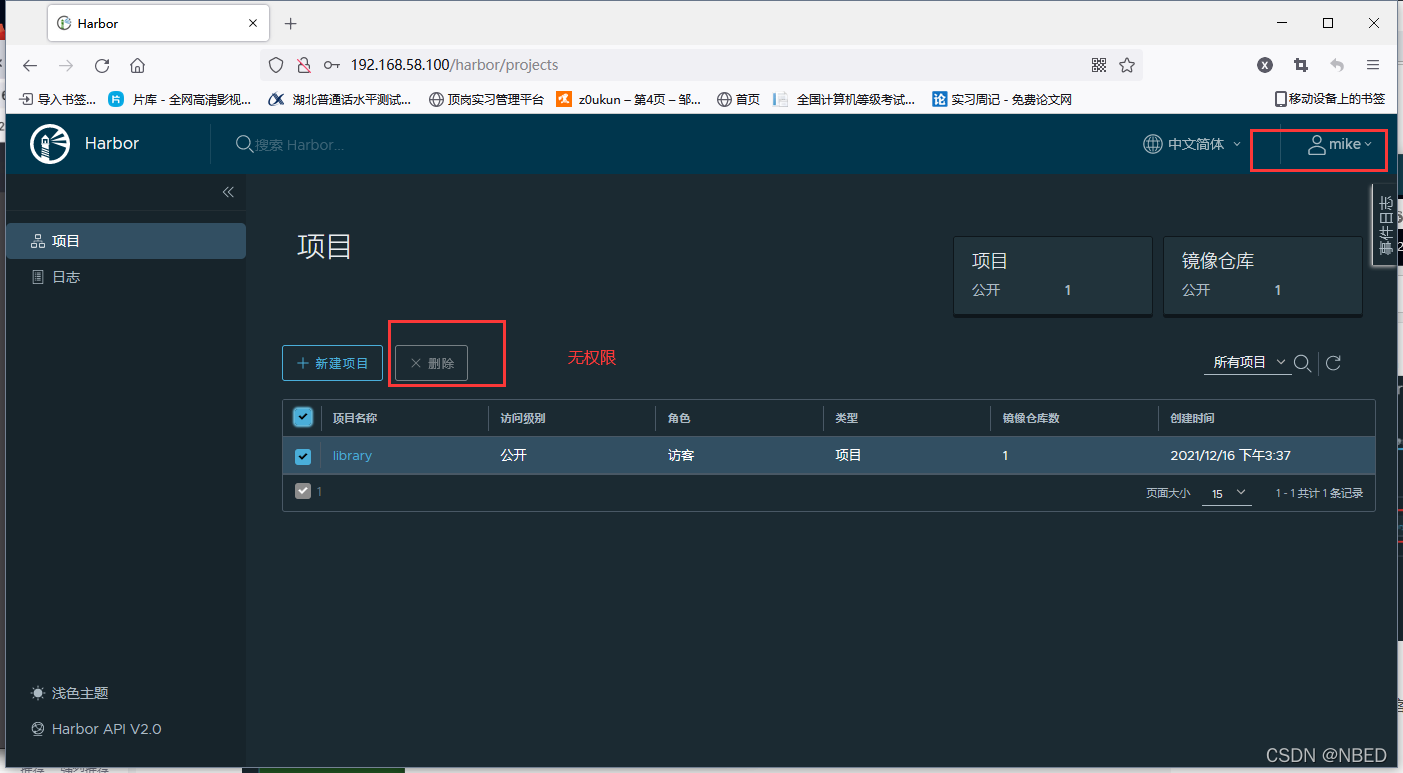This screenshot has width=1403, height=773.
Task: Click the insecure connection lock icon
Action: pyautogui.click(x=304, y=65)
